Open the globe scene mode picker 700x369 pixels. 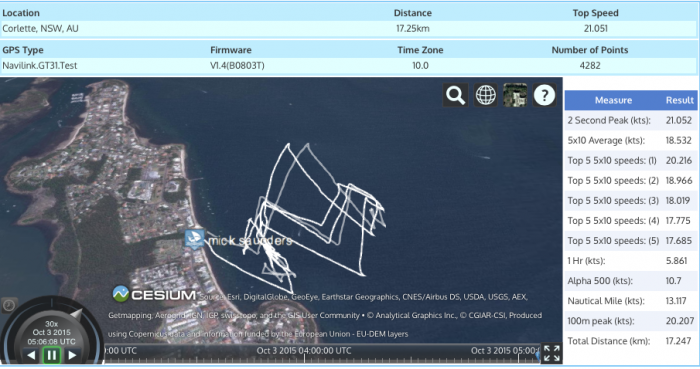point(485,95)
